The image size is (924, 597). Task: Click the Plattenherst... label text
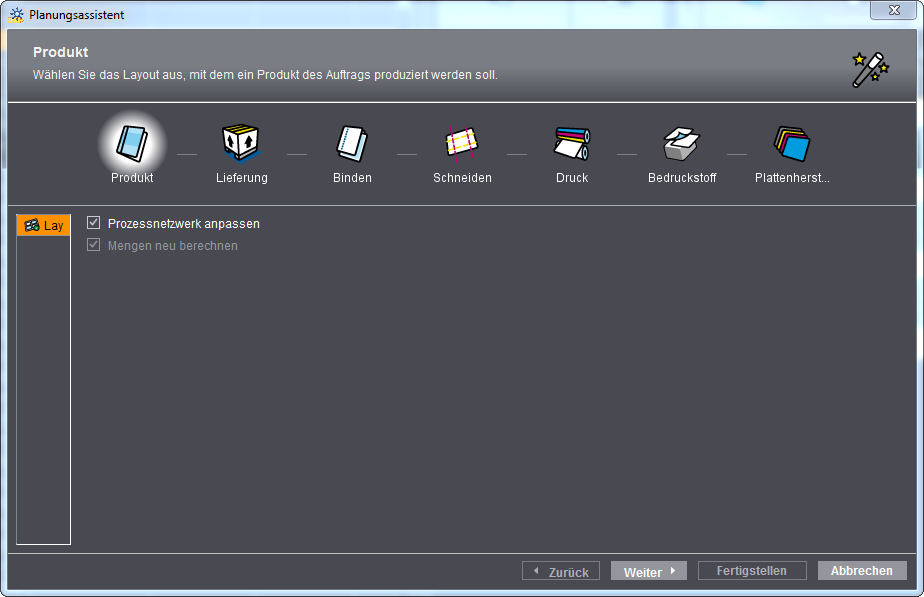tap(792, 178)
